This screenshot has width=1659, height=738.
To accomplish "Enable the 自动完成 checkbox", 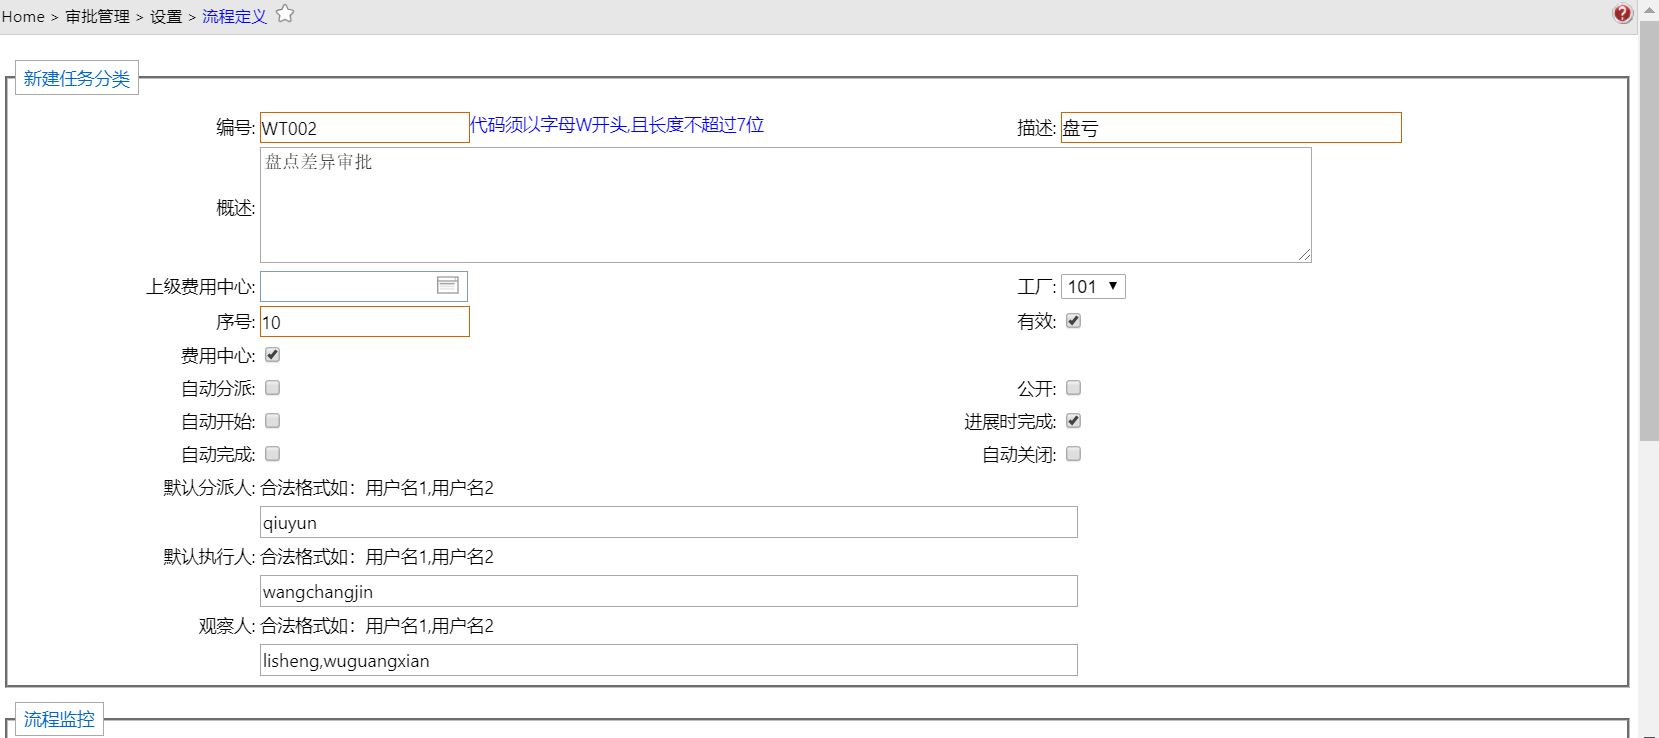I will (272, 454).
